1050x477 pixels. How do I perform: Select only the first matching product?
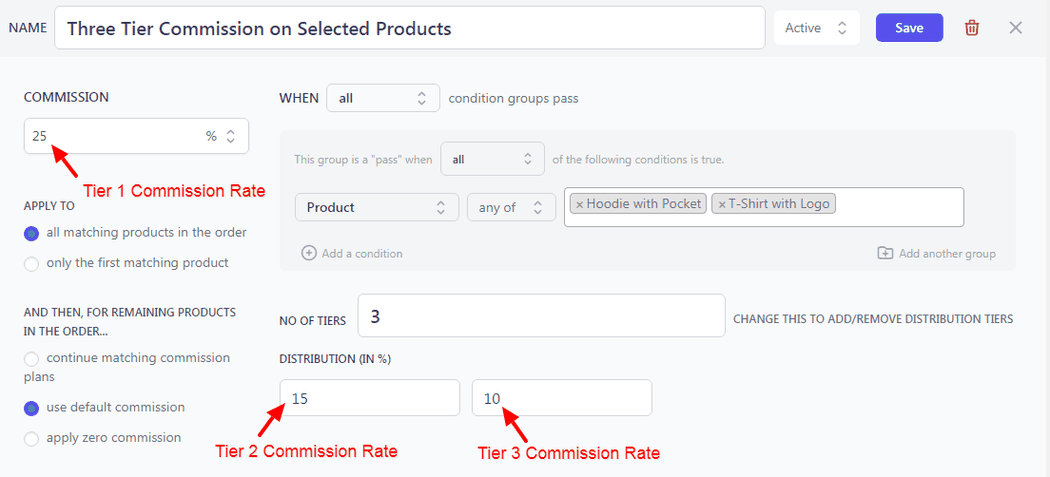pos(32,263)
